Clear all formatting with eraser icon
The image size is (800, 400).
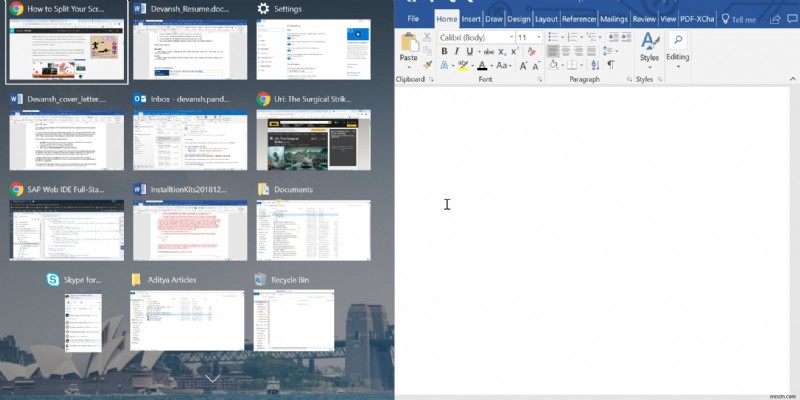(531, 51)
